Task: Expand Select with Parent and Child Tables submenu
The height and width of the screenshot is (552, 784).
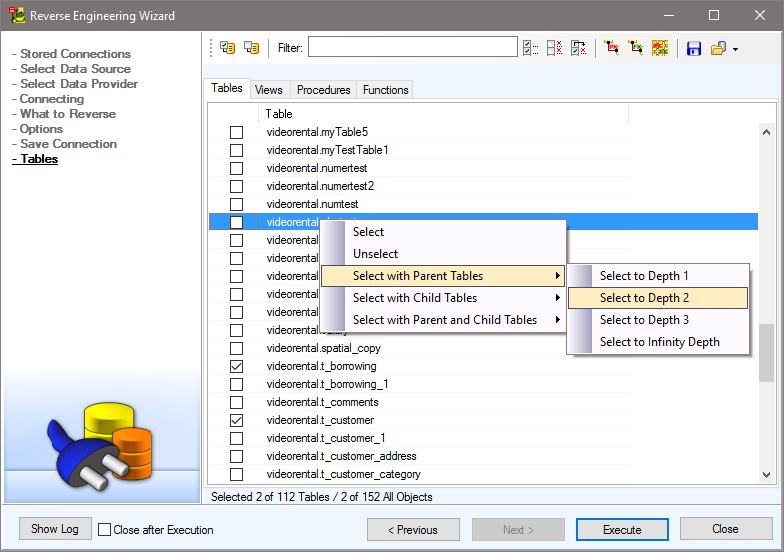Action: pyautogui.click(x=444, y=320)
